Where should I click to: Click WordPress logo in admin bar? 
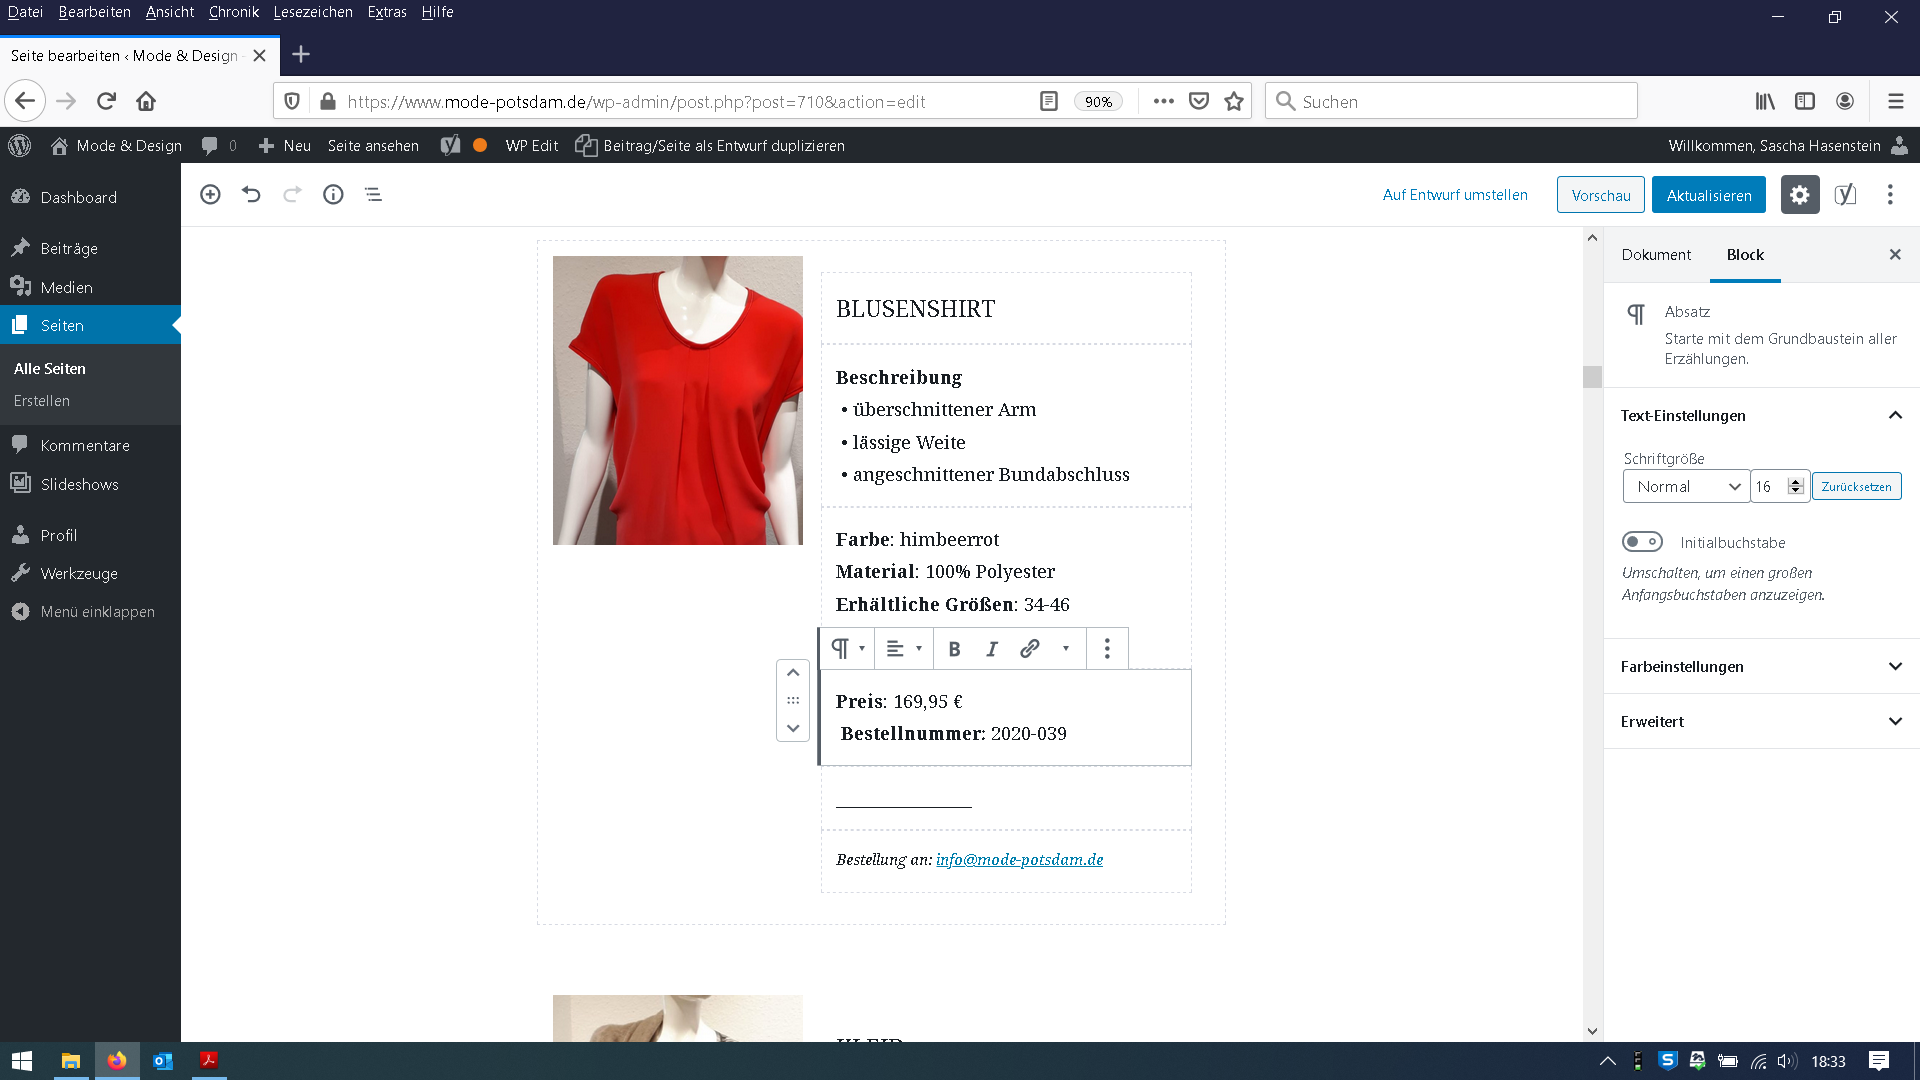coord(20,146)
